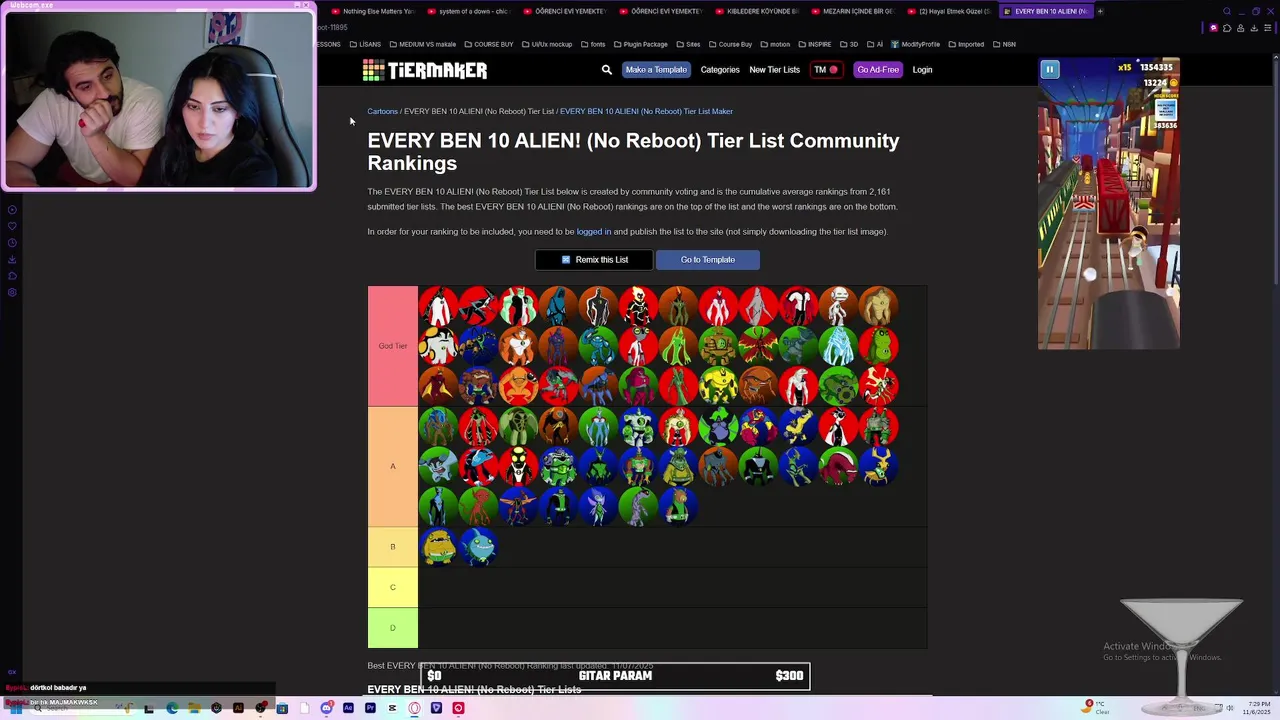Click the TierMaker logo
The height and width of the screenshot is (720, 1280).
[x=425, y=70]
